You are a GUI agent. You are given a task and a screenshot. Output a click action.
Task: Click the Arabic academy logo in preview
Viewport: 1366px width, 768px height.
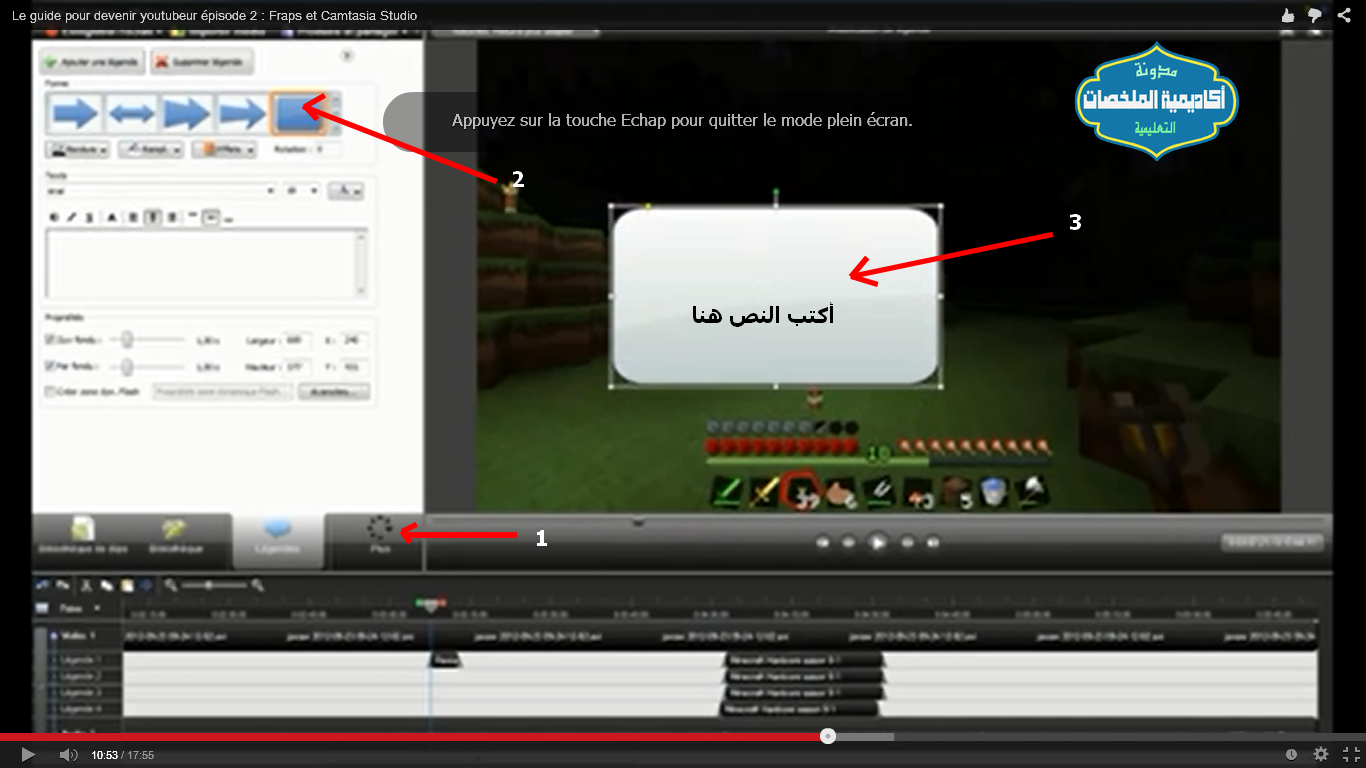pyautogui.click(x=1156, y=101)
